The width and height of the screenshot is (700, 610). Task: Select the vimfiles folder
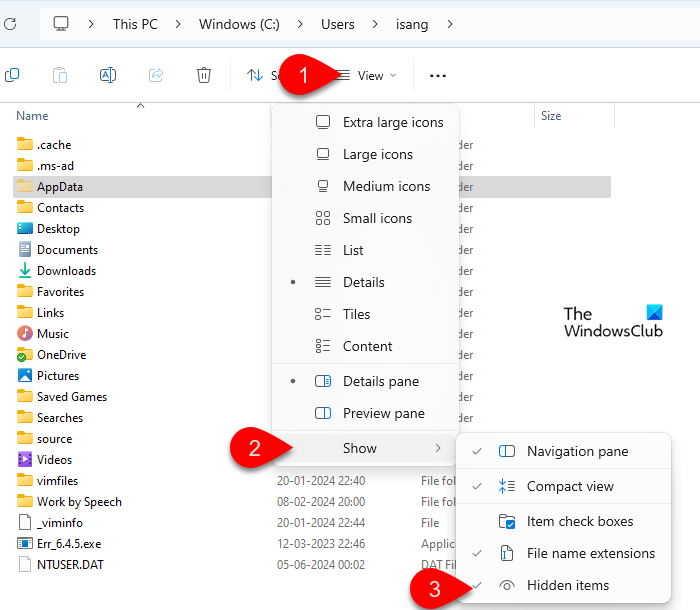[x=57, y=480]
